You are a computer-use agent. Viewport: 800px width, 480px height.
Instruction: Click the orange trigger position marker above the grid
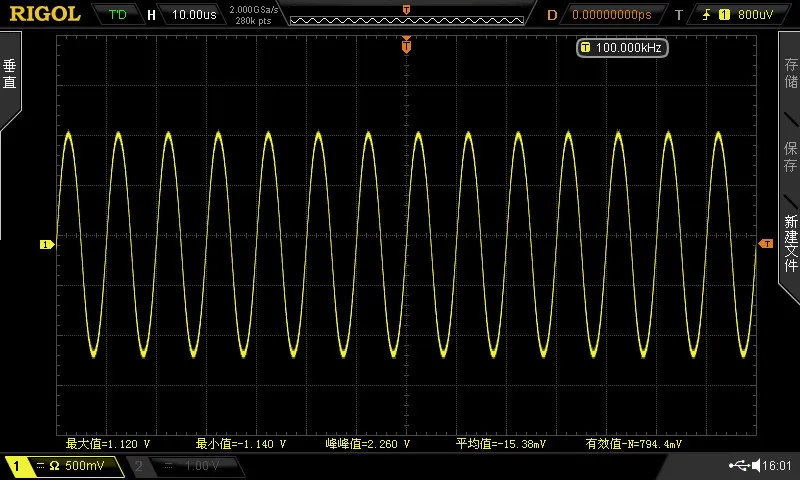(x=407, y=45)
